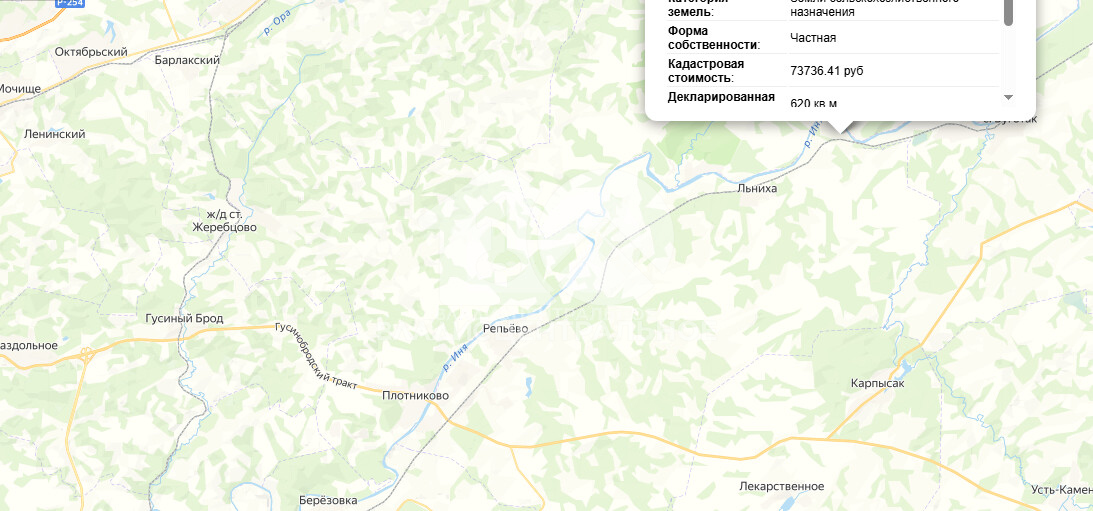
Task: Click the Барлакский settlement label
Action: [x=188, y=60]
